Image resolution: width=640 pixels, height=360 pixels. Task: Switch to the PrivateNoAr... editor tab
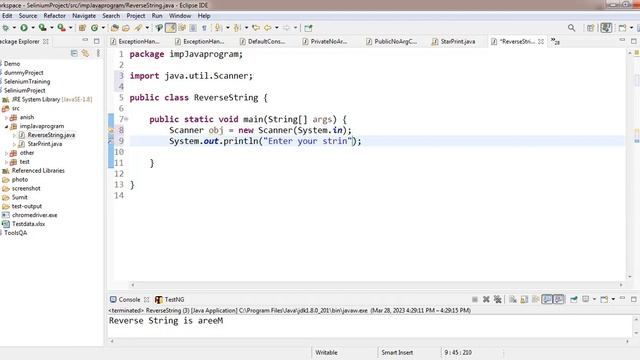[325, 41]
